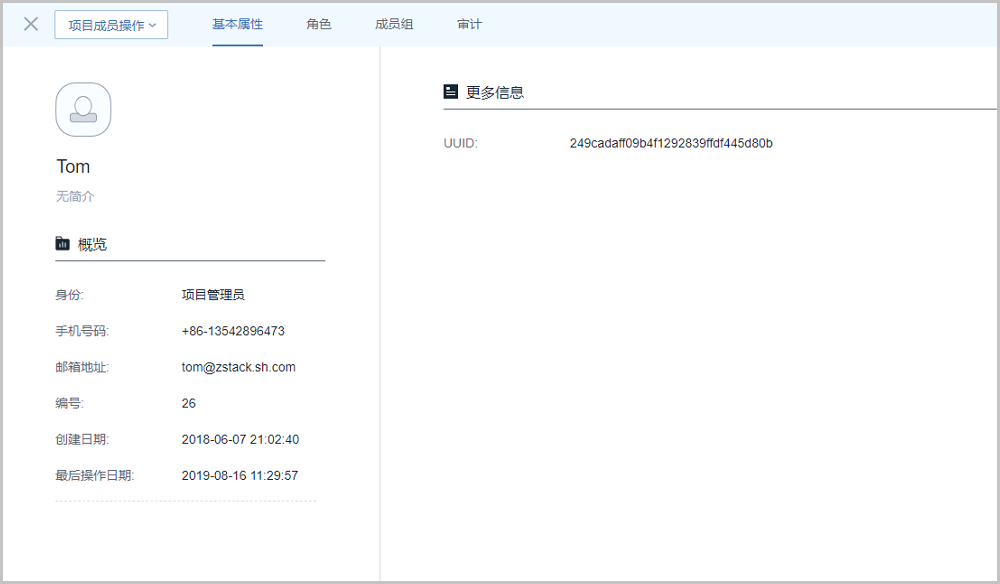Viewport: 1000px width, 584px height.
Task: Open the 项目成员操作 dropdown
Action: [x=111, y=25]
